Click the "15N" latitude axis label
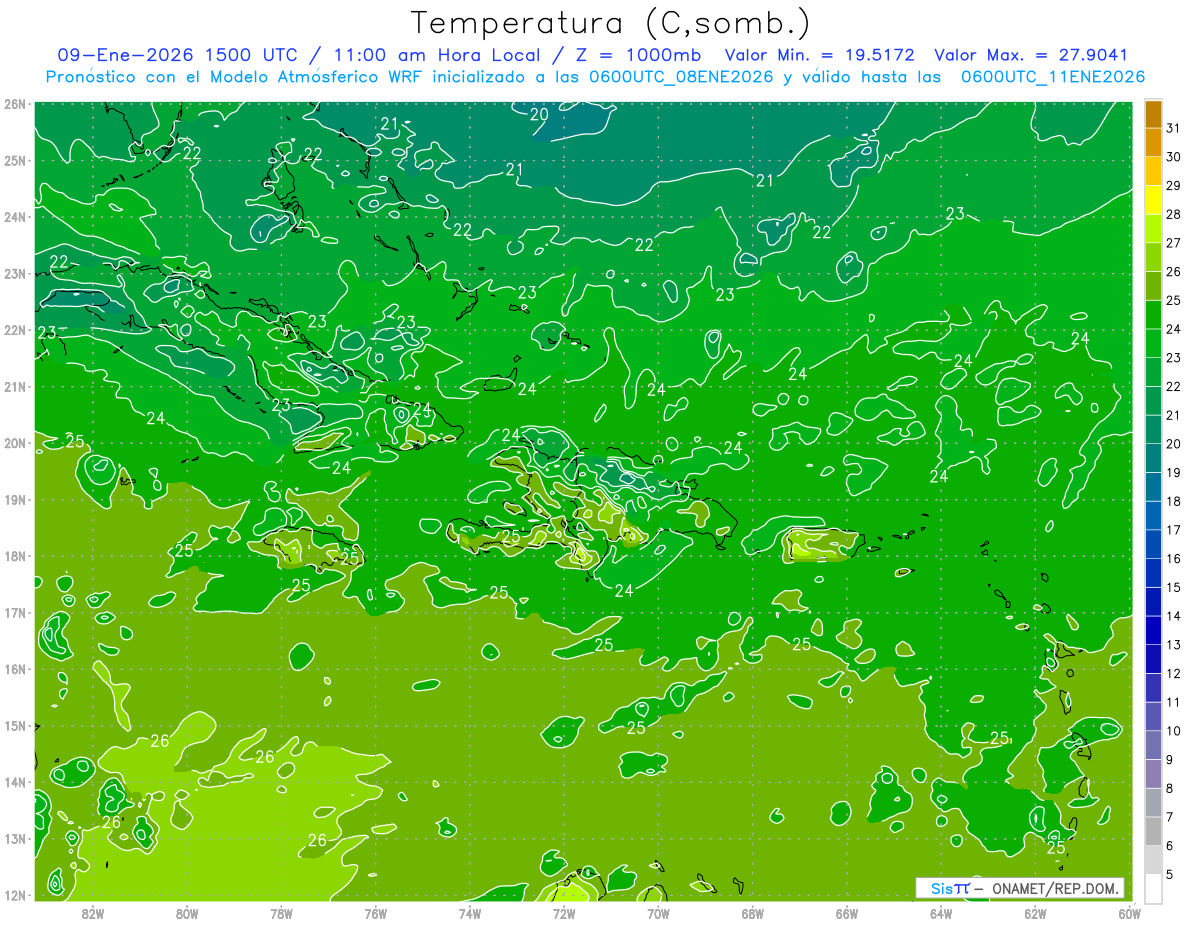Screen dimensions: 1200x927 (x=15, y=725)
